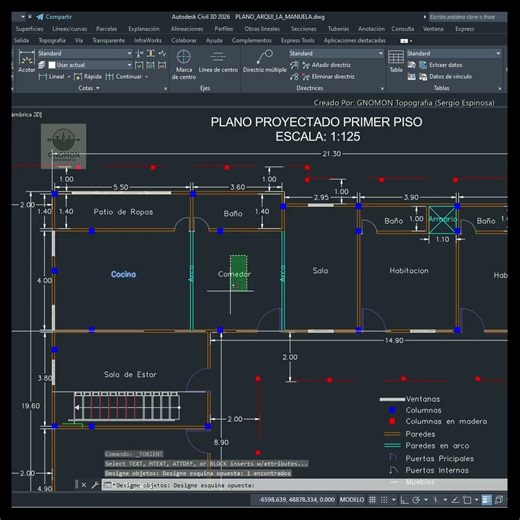The image size is (520, 520).
Task: Open the Superficies menu
Action: [29, 29]
